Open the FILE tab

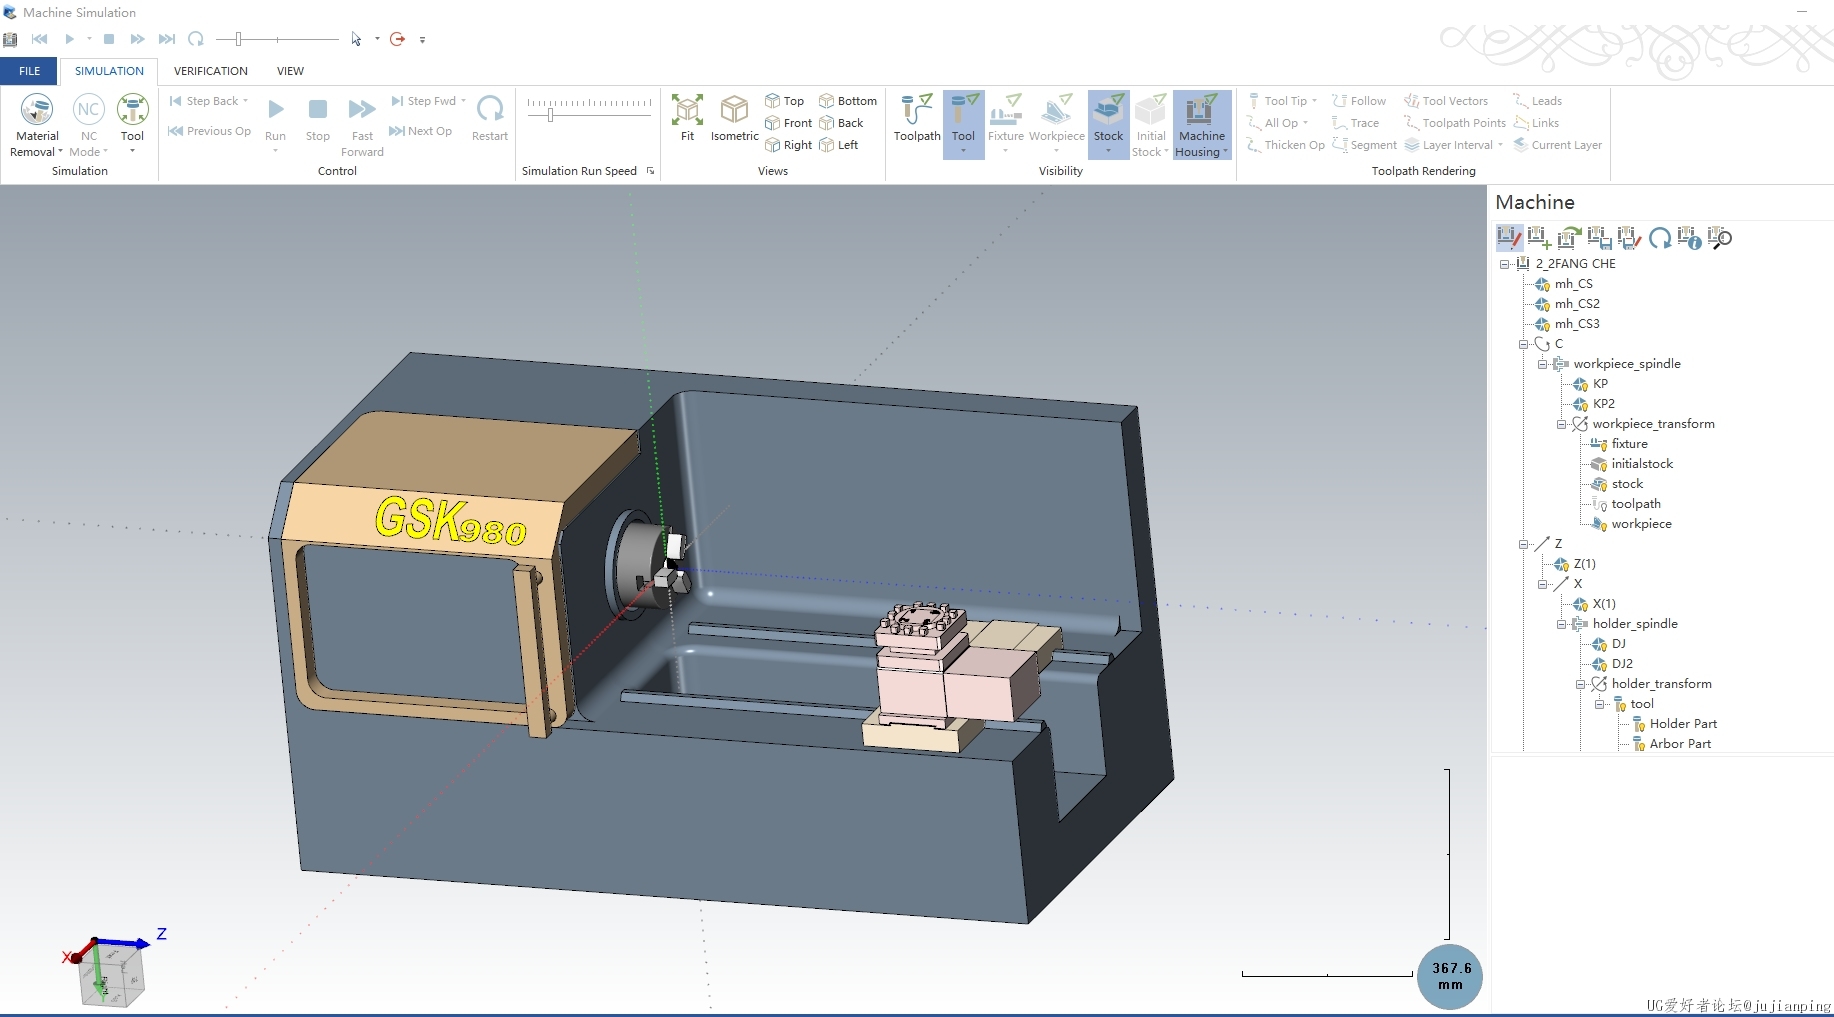pyautogui.click(x=30, y=71)
